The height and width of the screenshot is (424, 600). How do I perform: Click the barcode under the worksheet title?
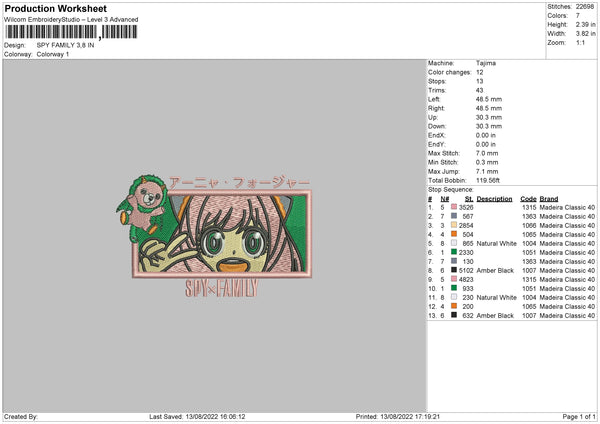point(71,32)
